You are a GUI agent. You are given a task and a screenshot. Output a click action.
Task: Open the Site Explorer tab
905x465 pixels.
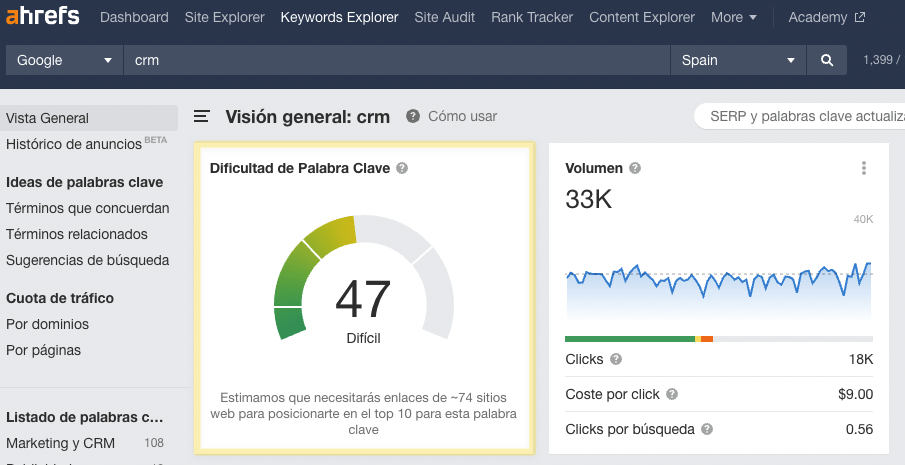point(225,17)
